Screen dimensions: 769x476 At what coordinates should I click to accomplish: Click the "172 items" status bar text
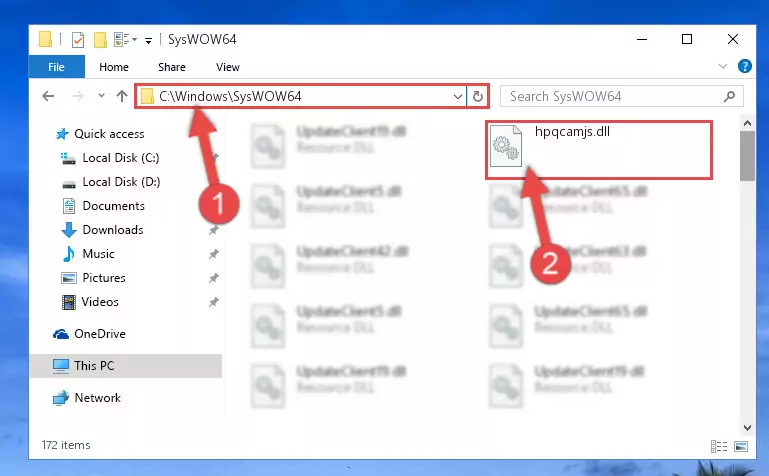[x=66, y=445]
